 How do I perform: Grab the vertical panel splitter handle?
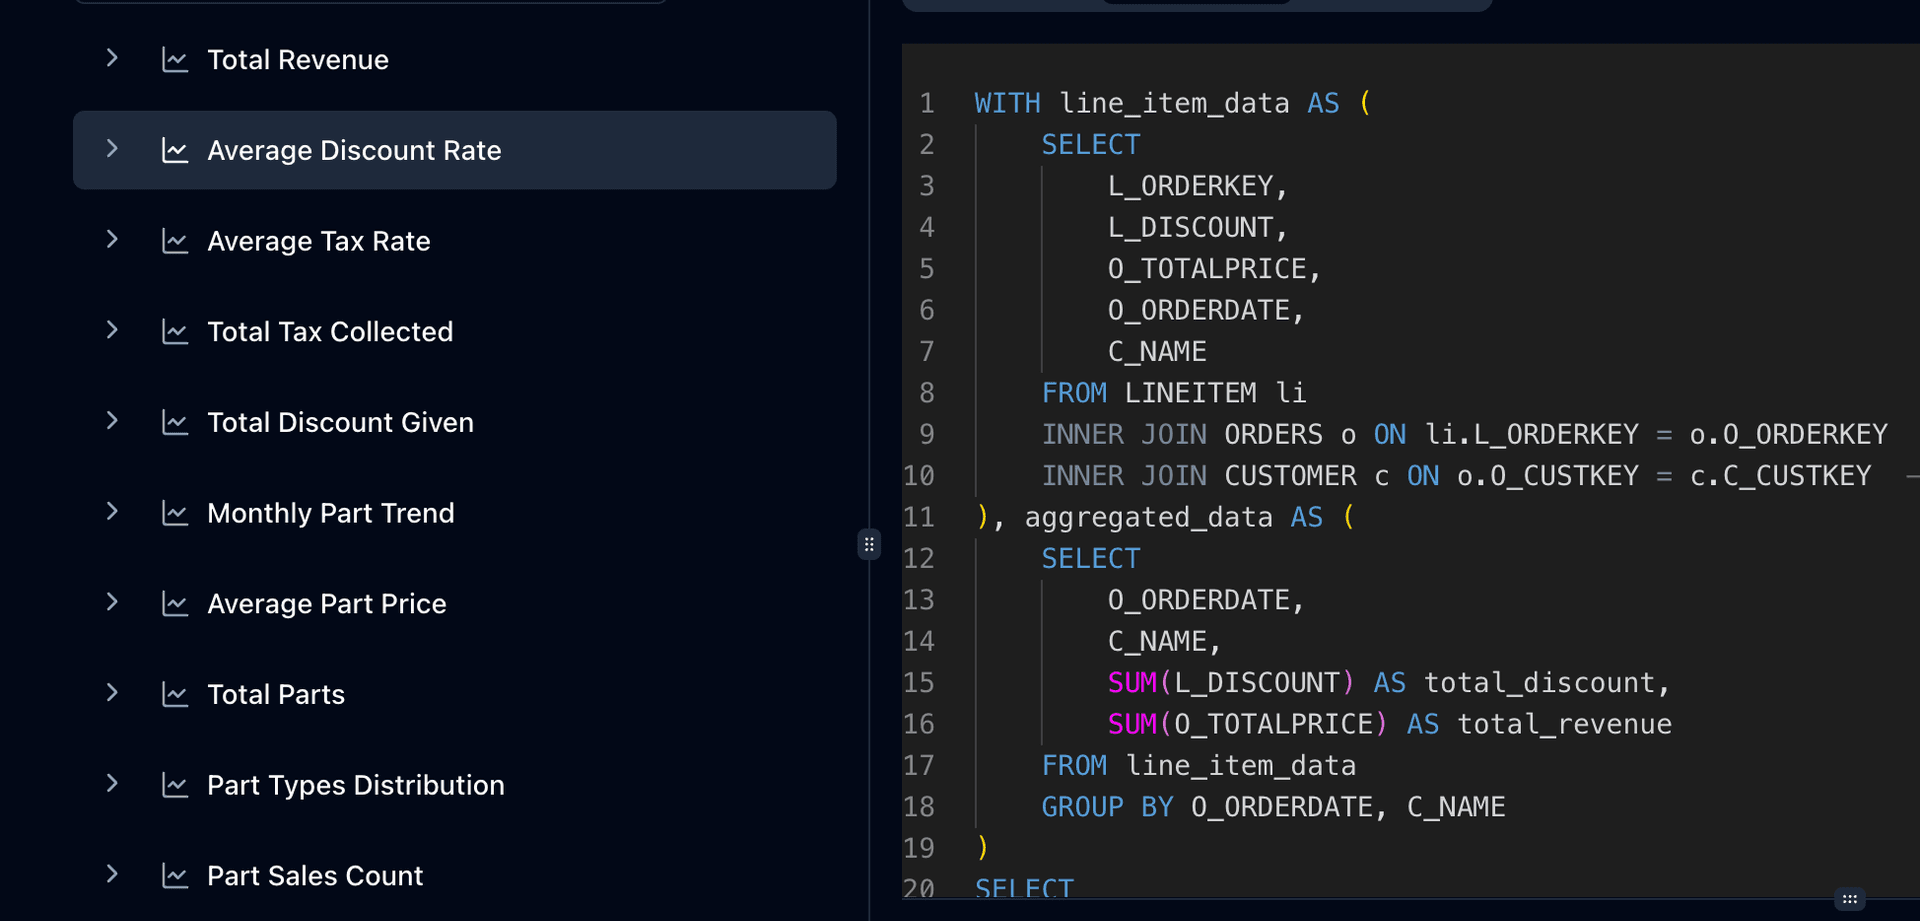[x=869, y=544]
